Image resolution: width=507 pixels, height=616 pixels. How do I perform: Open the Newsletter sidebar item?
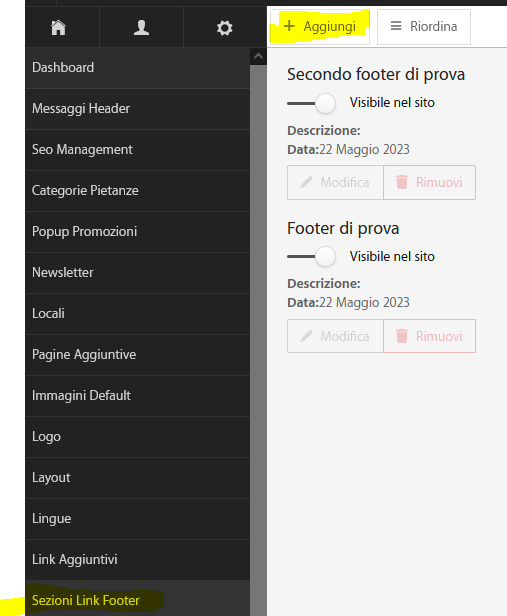[x=137, y=273]
